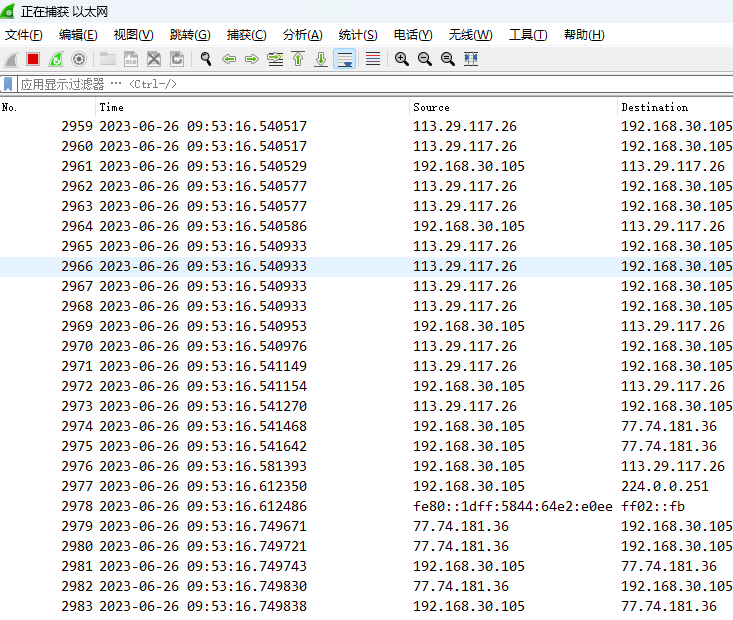Save the capture file icon
Viewport: 733px width, 620px height.
[x=131, y=59]
